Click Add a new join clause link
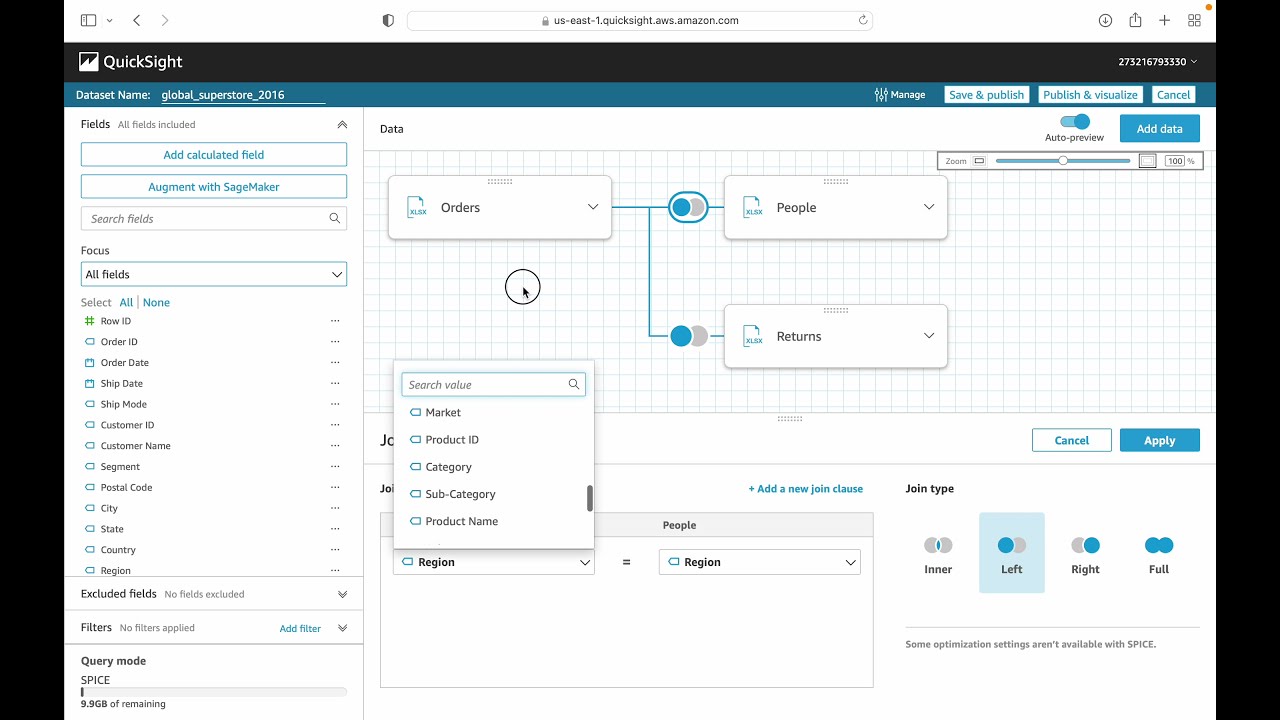This screenshot has width=1280, height=720. pos(806,489)
